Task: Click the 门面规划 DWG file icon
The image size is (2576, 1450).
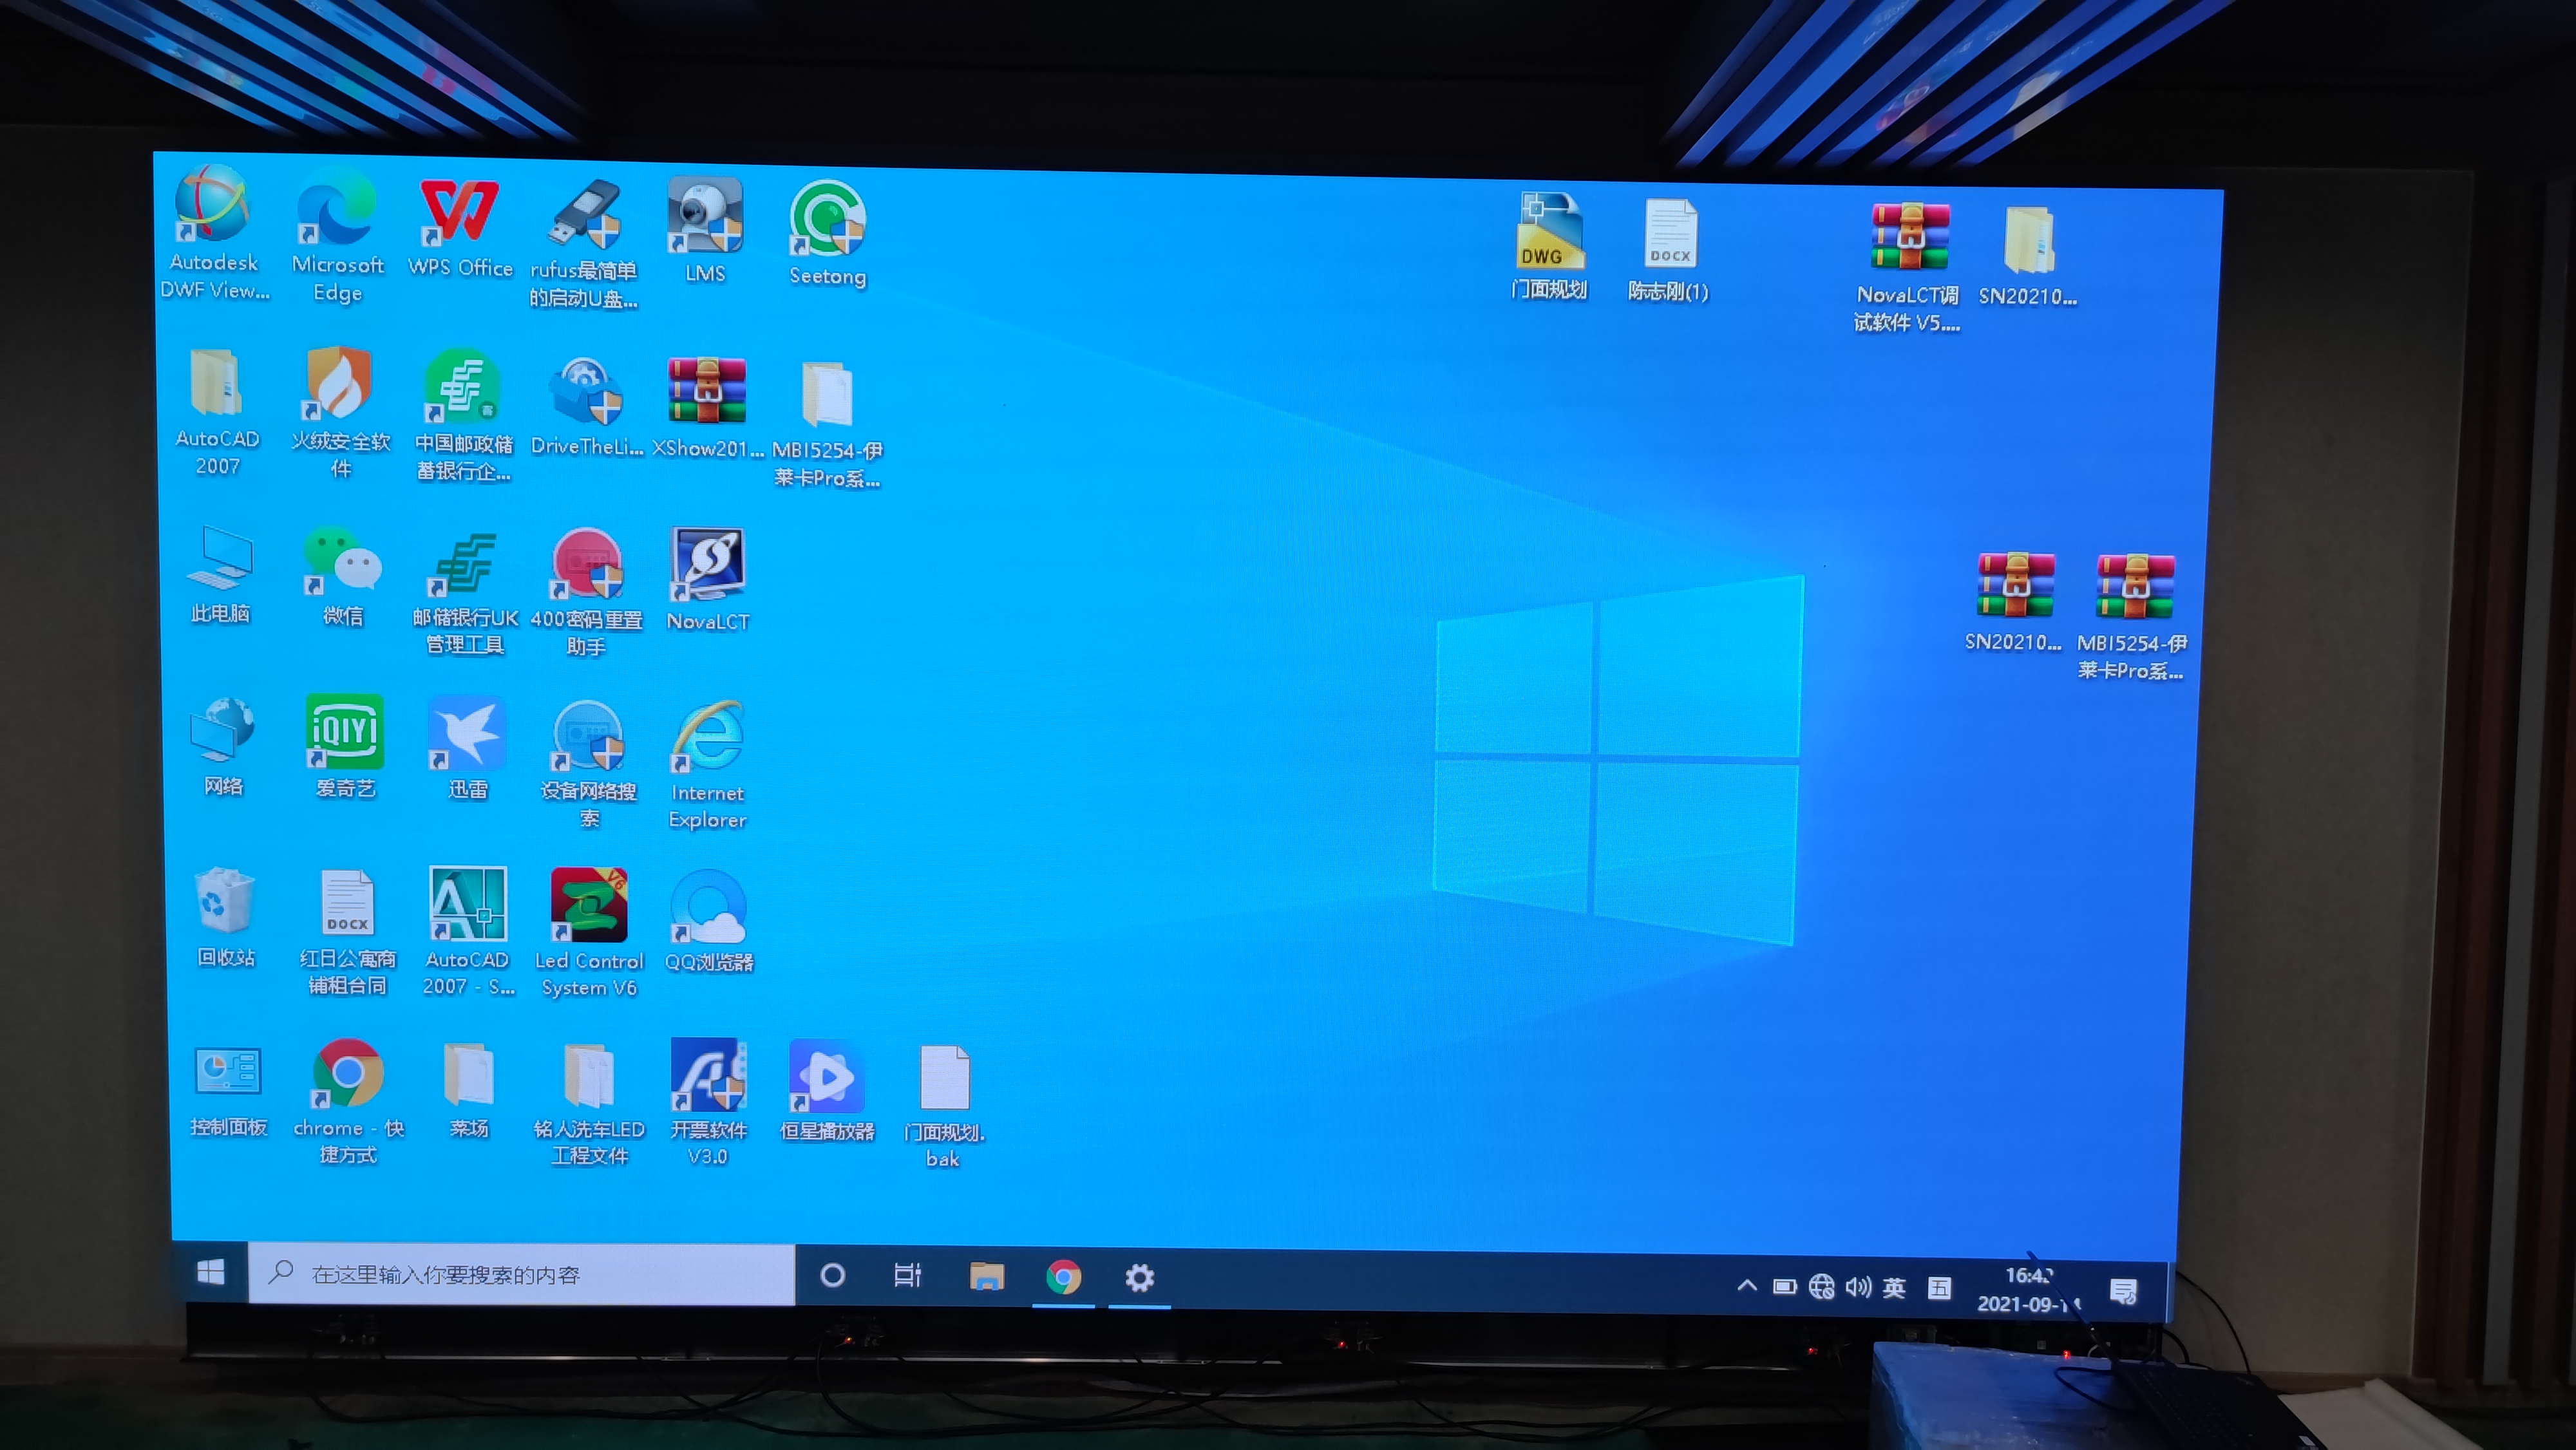Action: 1549,233
